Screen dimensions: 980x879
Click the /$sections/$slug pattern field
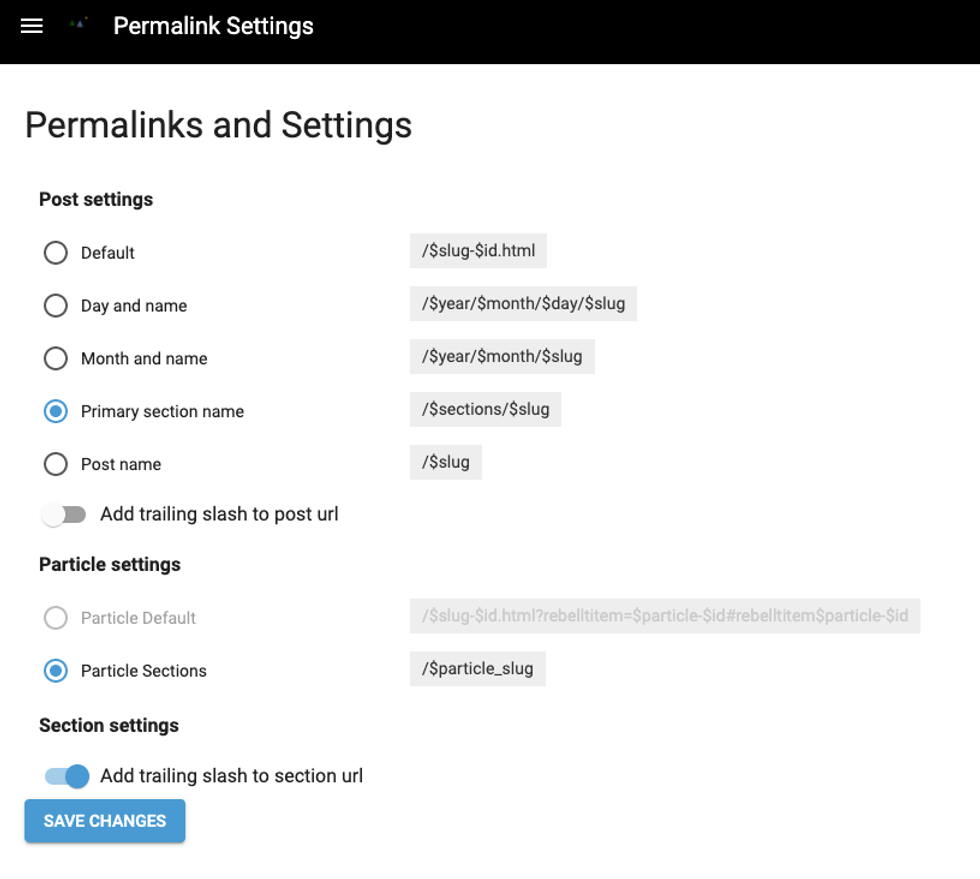tap(485, 409)
